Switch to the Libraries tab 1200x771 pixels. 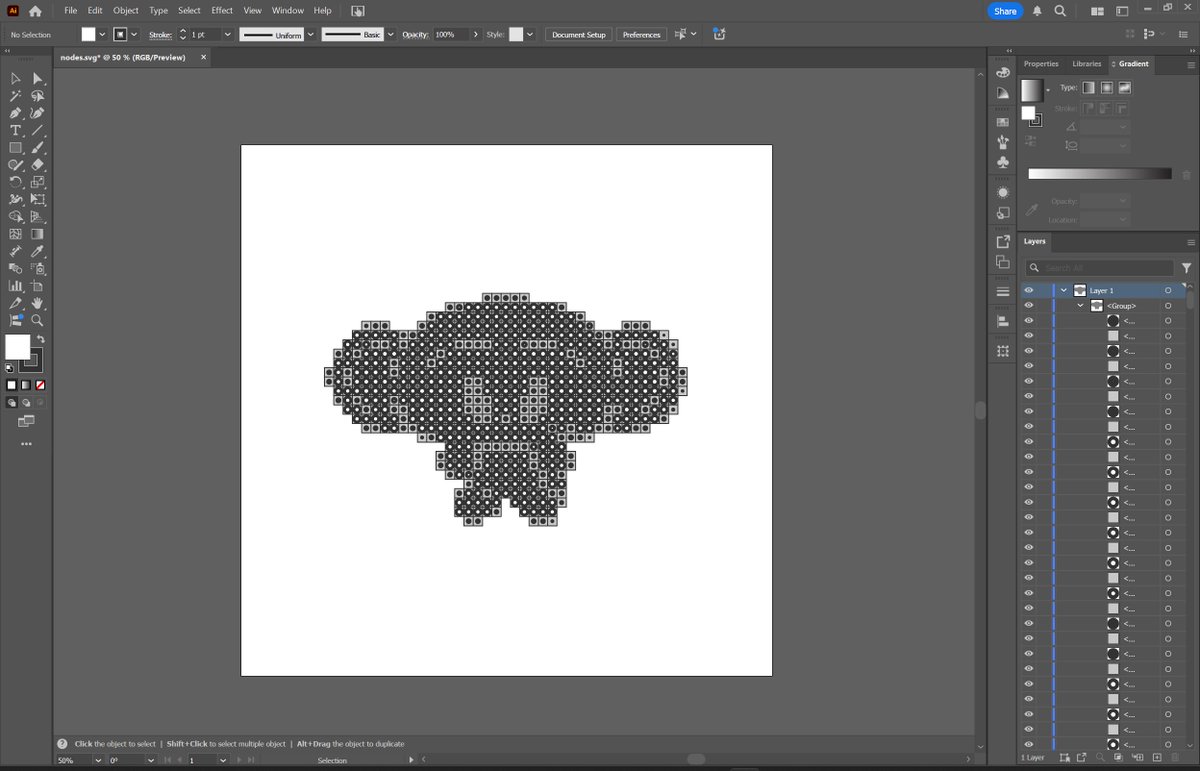click(1086, 63)
